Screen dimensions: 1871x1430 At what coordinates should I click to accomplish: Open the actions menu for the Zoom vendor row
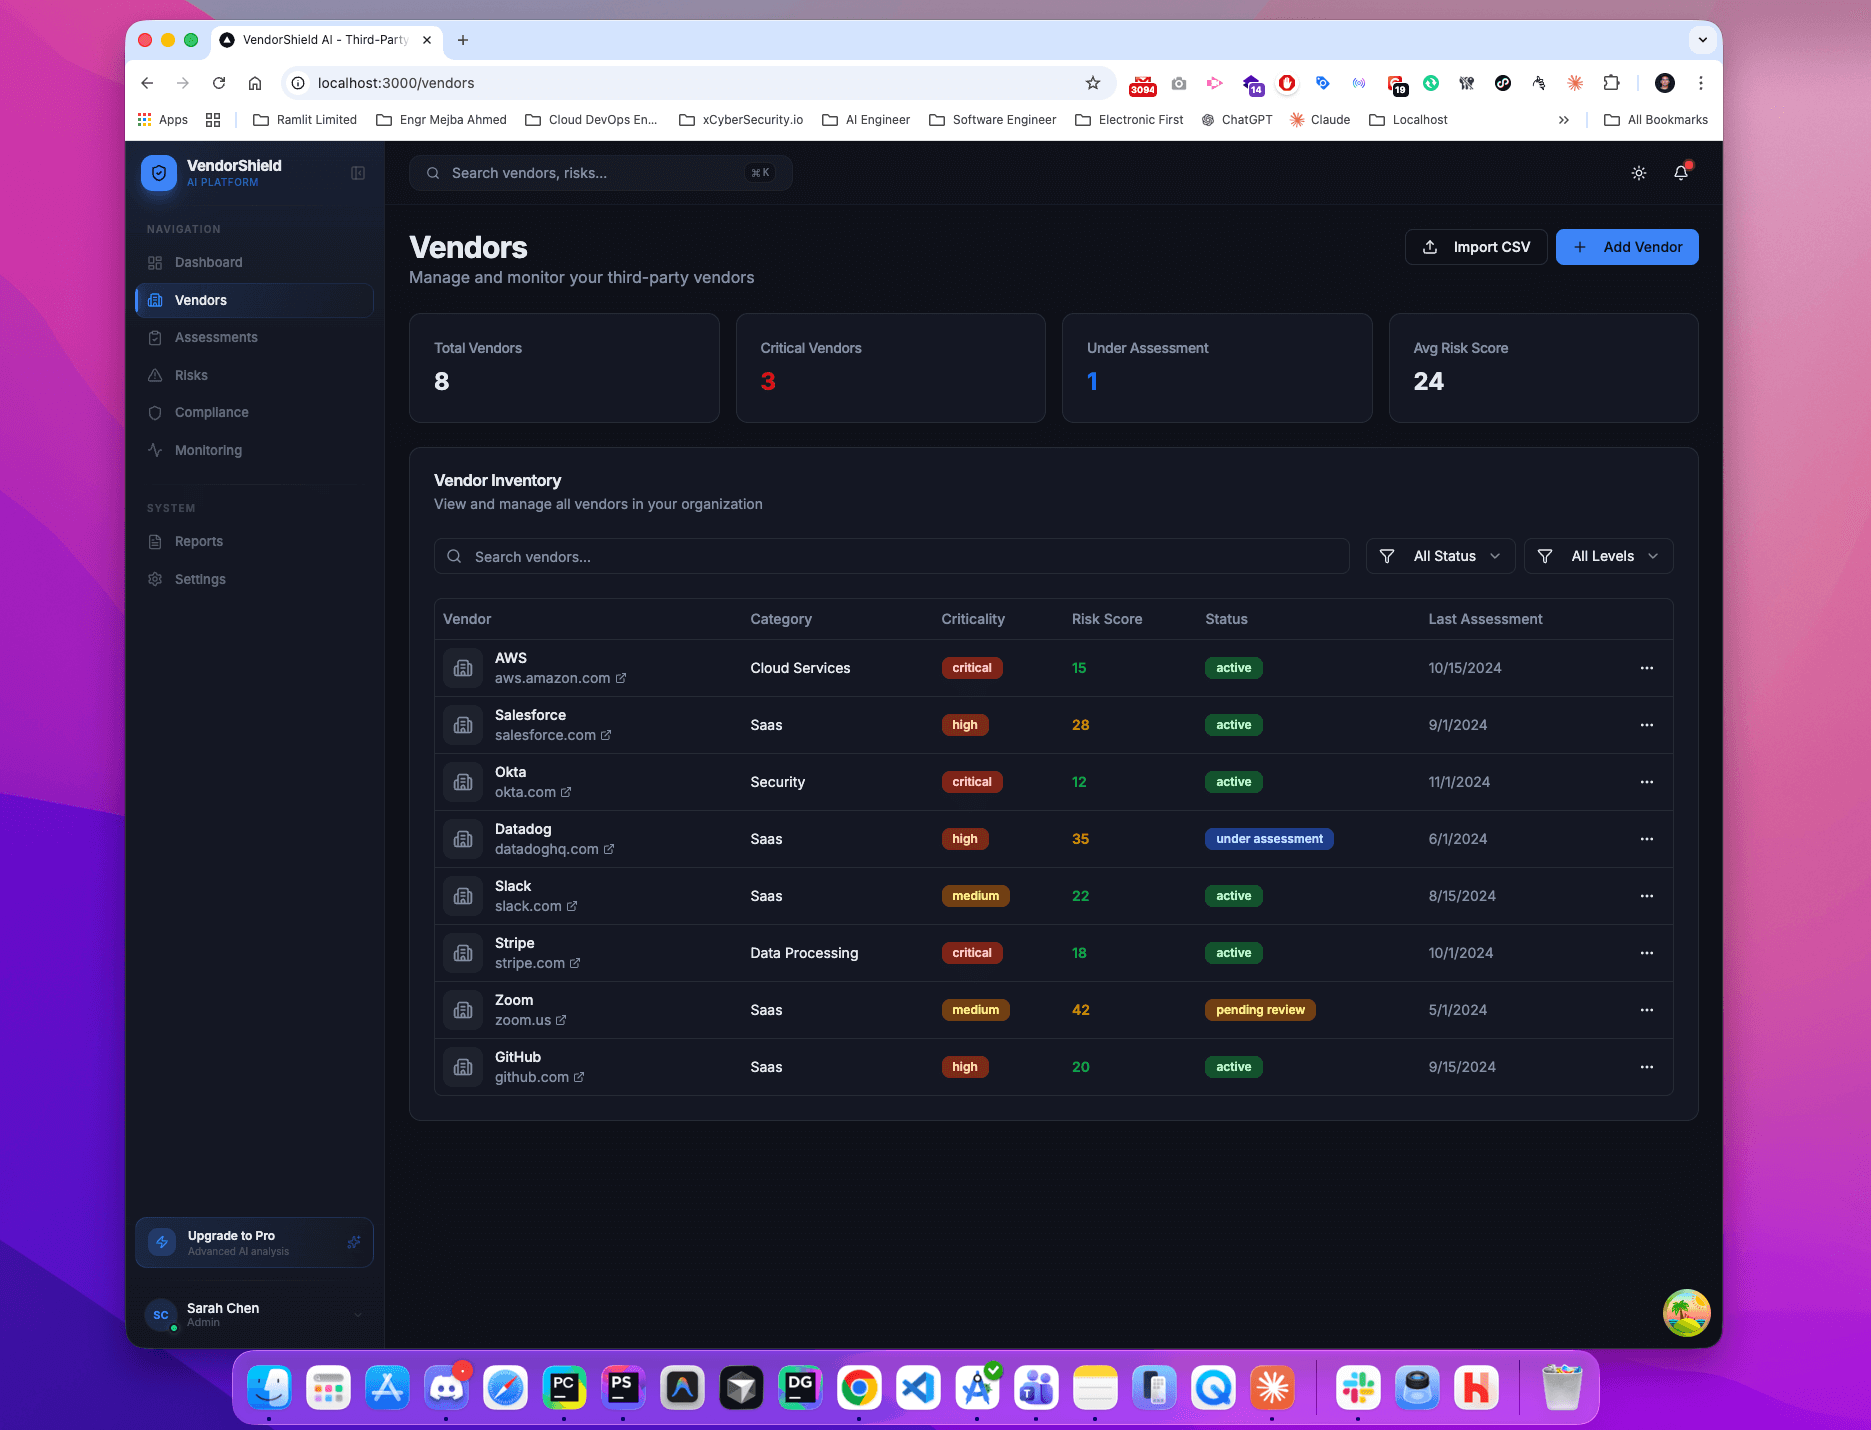pyautogui.click(x=1646, y=1010)
